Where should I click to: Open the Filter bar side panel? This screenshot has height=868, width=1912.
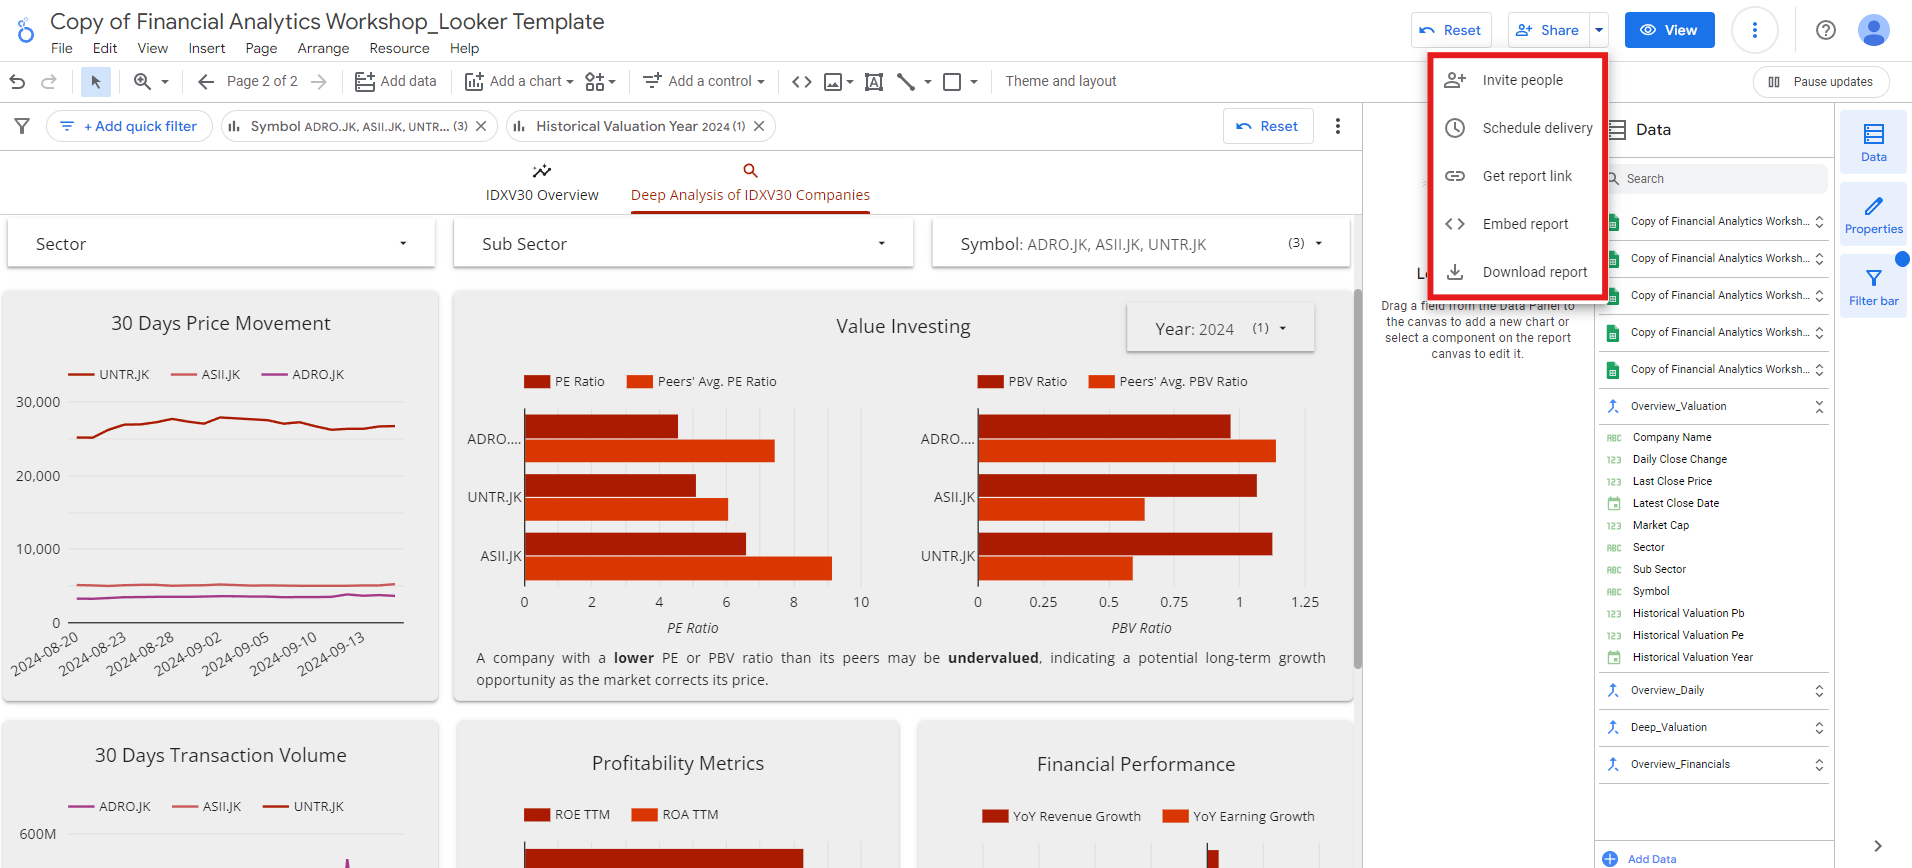1873,287
